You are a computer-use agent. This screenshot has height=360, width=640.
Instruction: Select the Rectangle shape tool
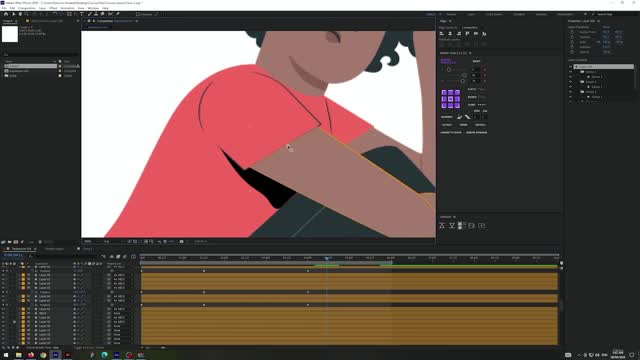(69, 14)
